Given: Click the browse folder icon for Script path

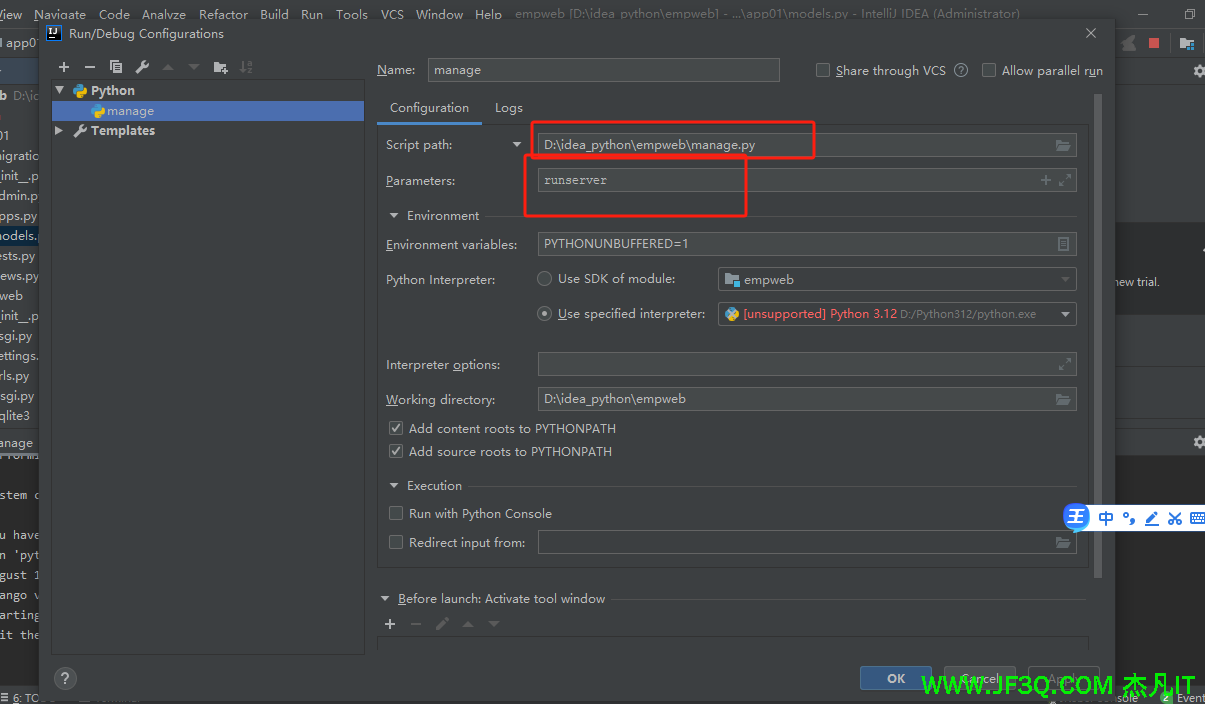Looking at the screenshot, I should 1062,146.
